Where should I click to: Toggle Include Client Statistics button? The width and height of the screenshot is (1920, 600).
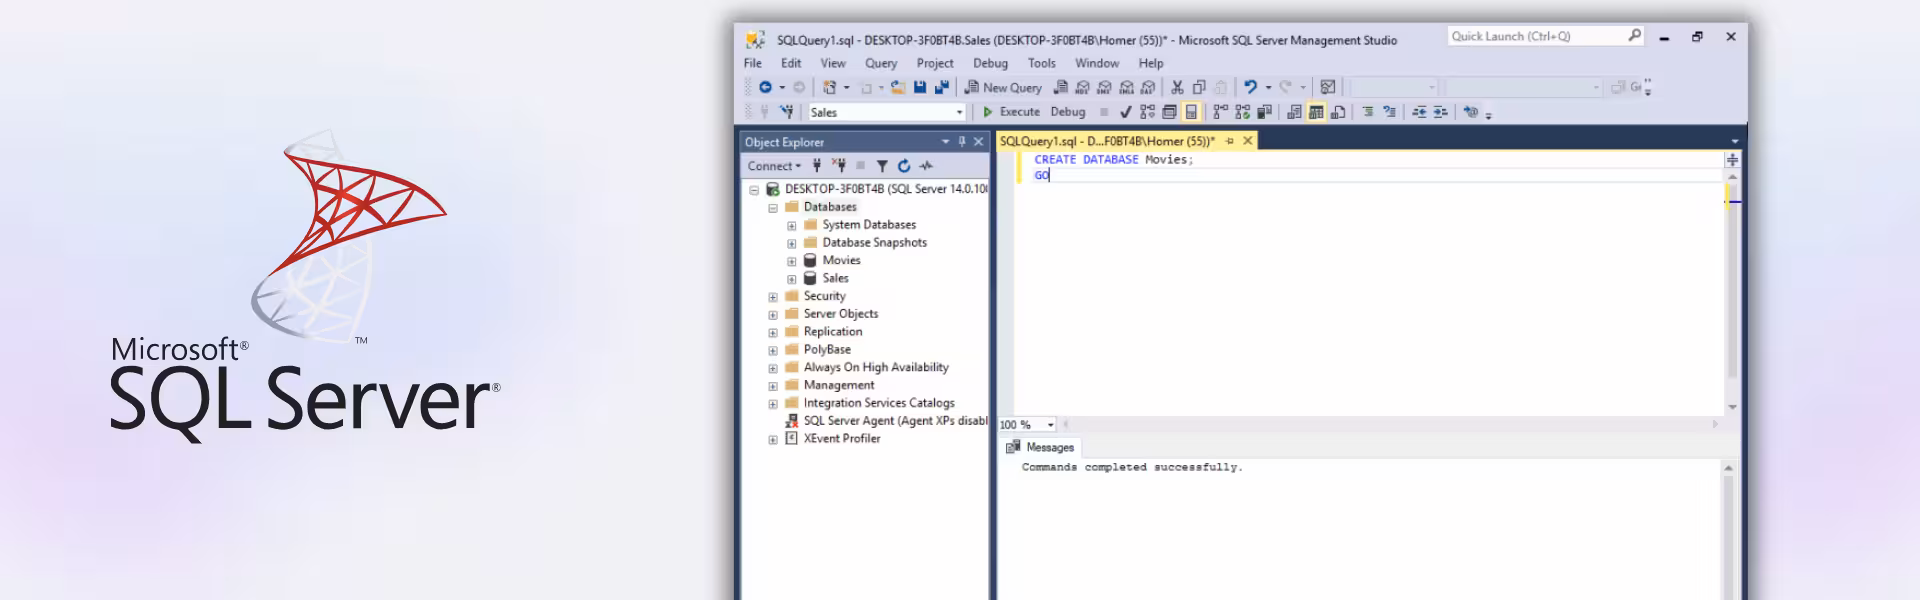pos(1265,112)
